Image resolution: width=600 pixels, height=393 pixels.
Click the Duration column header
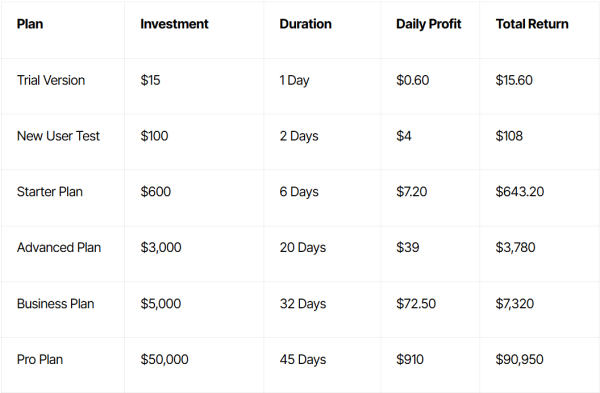coord(305,24)
